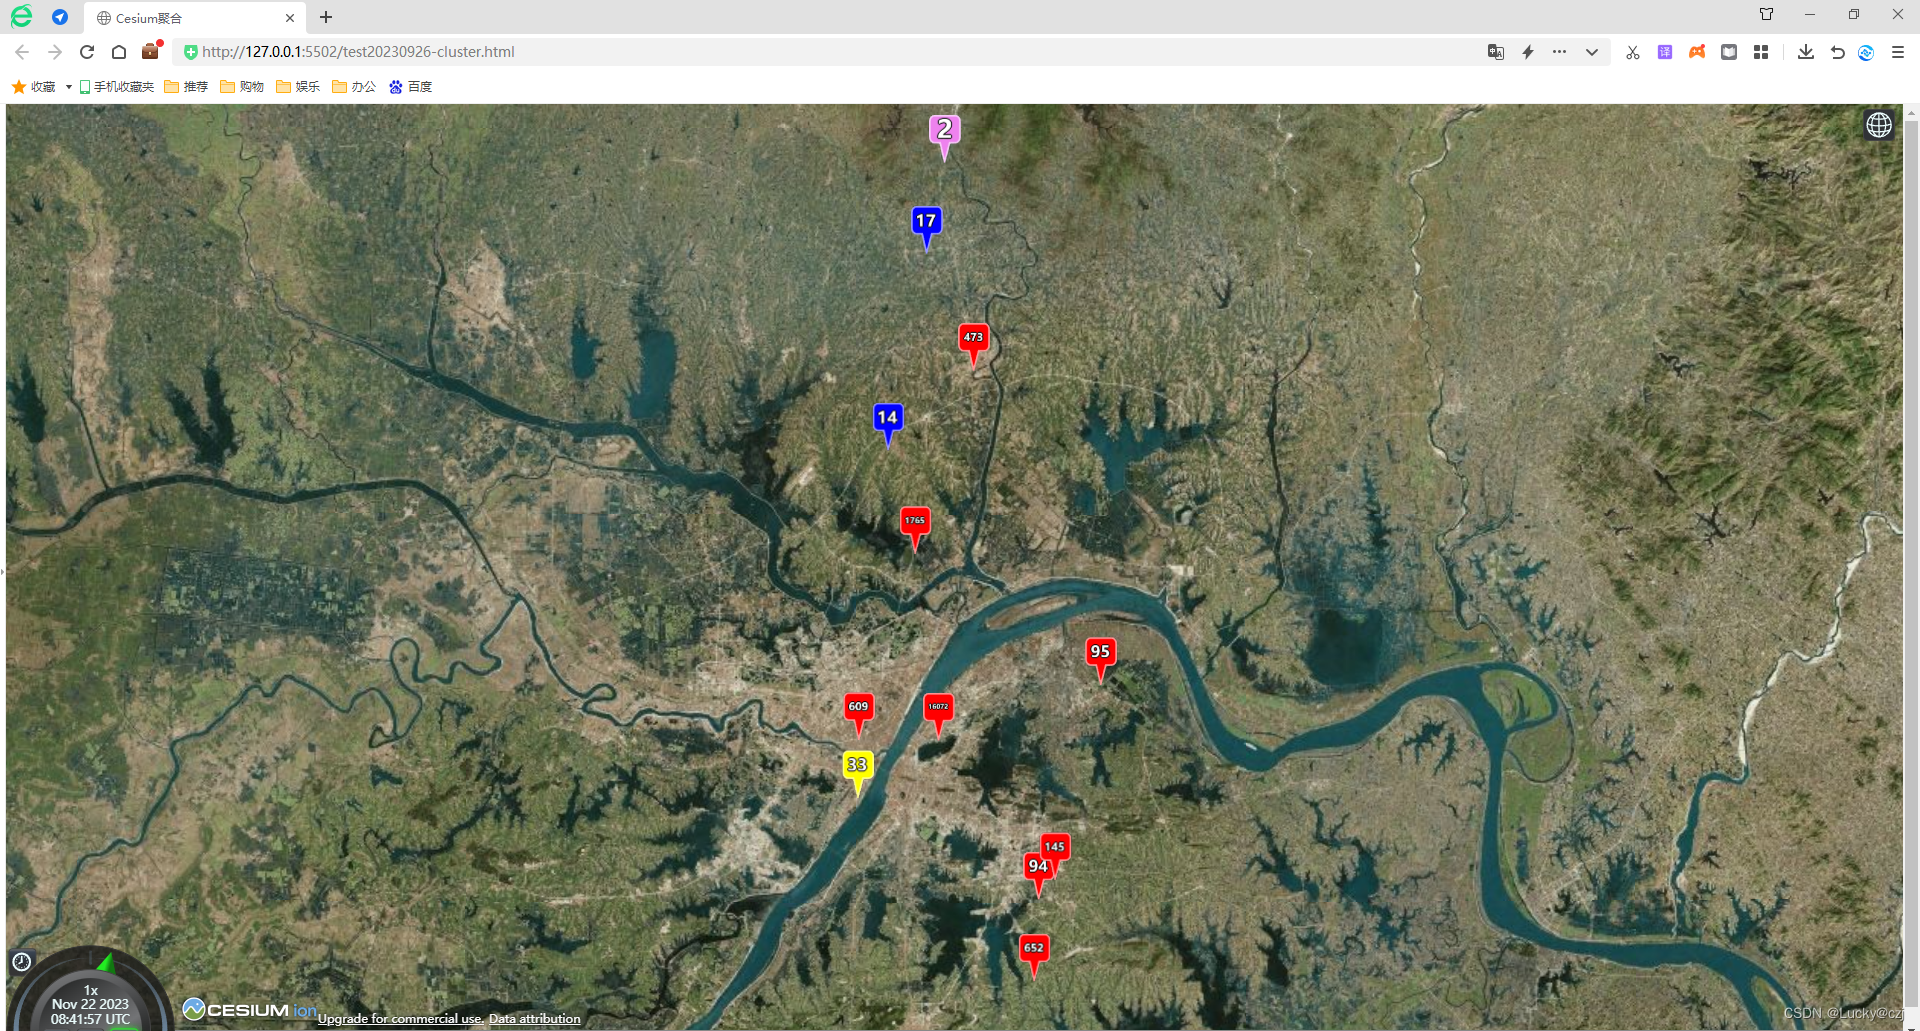Click the blue browser assistant icon
The width and height of the screenshot is (1920, 1031).
click(1866, 52)
